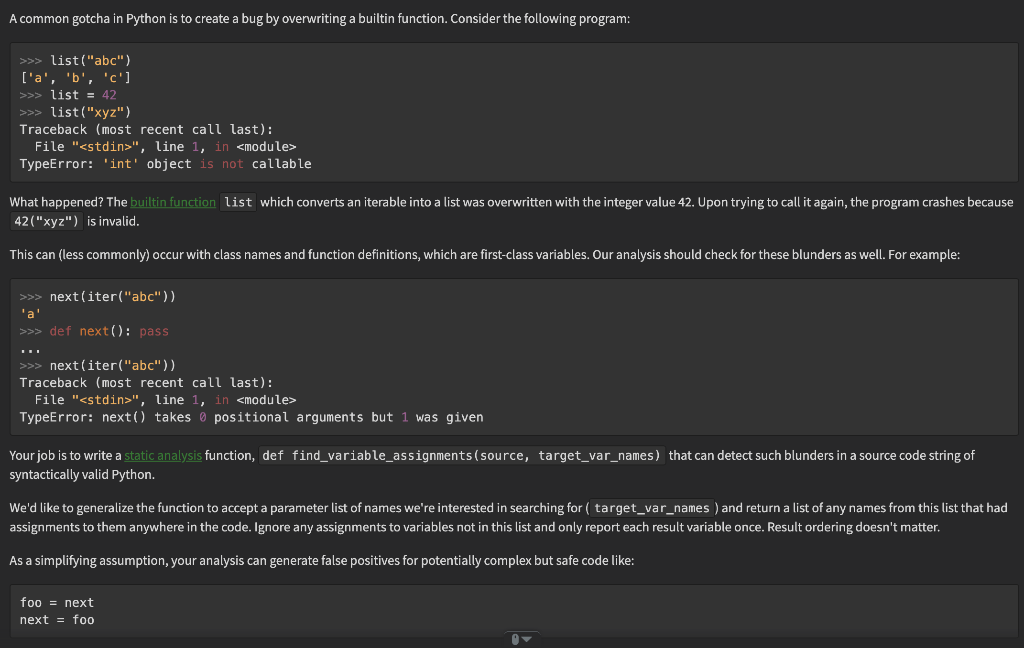Click the code line "next = foo"
Screen dimensions: 1024x648
pyautogui.click(x=57, y=620)
